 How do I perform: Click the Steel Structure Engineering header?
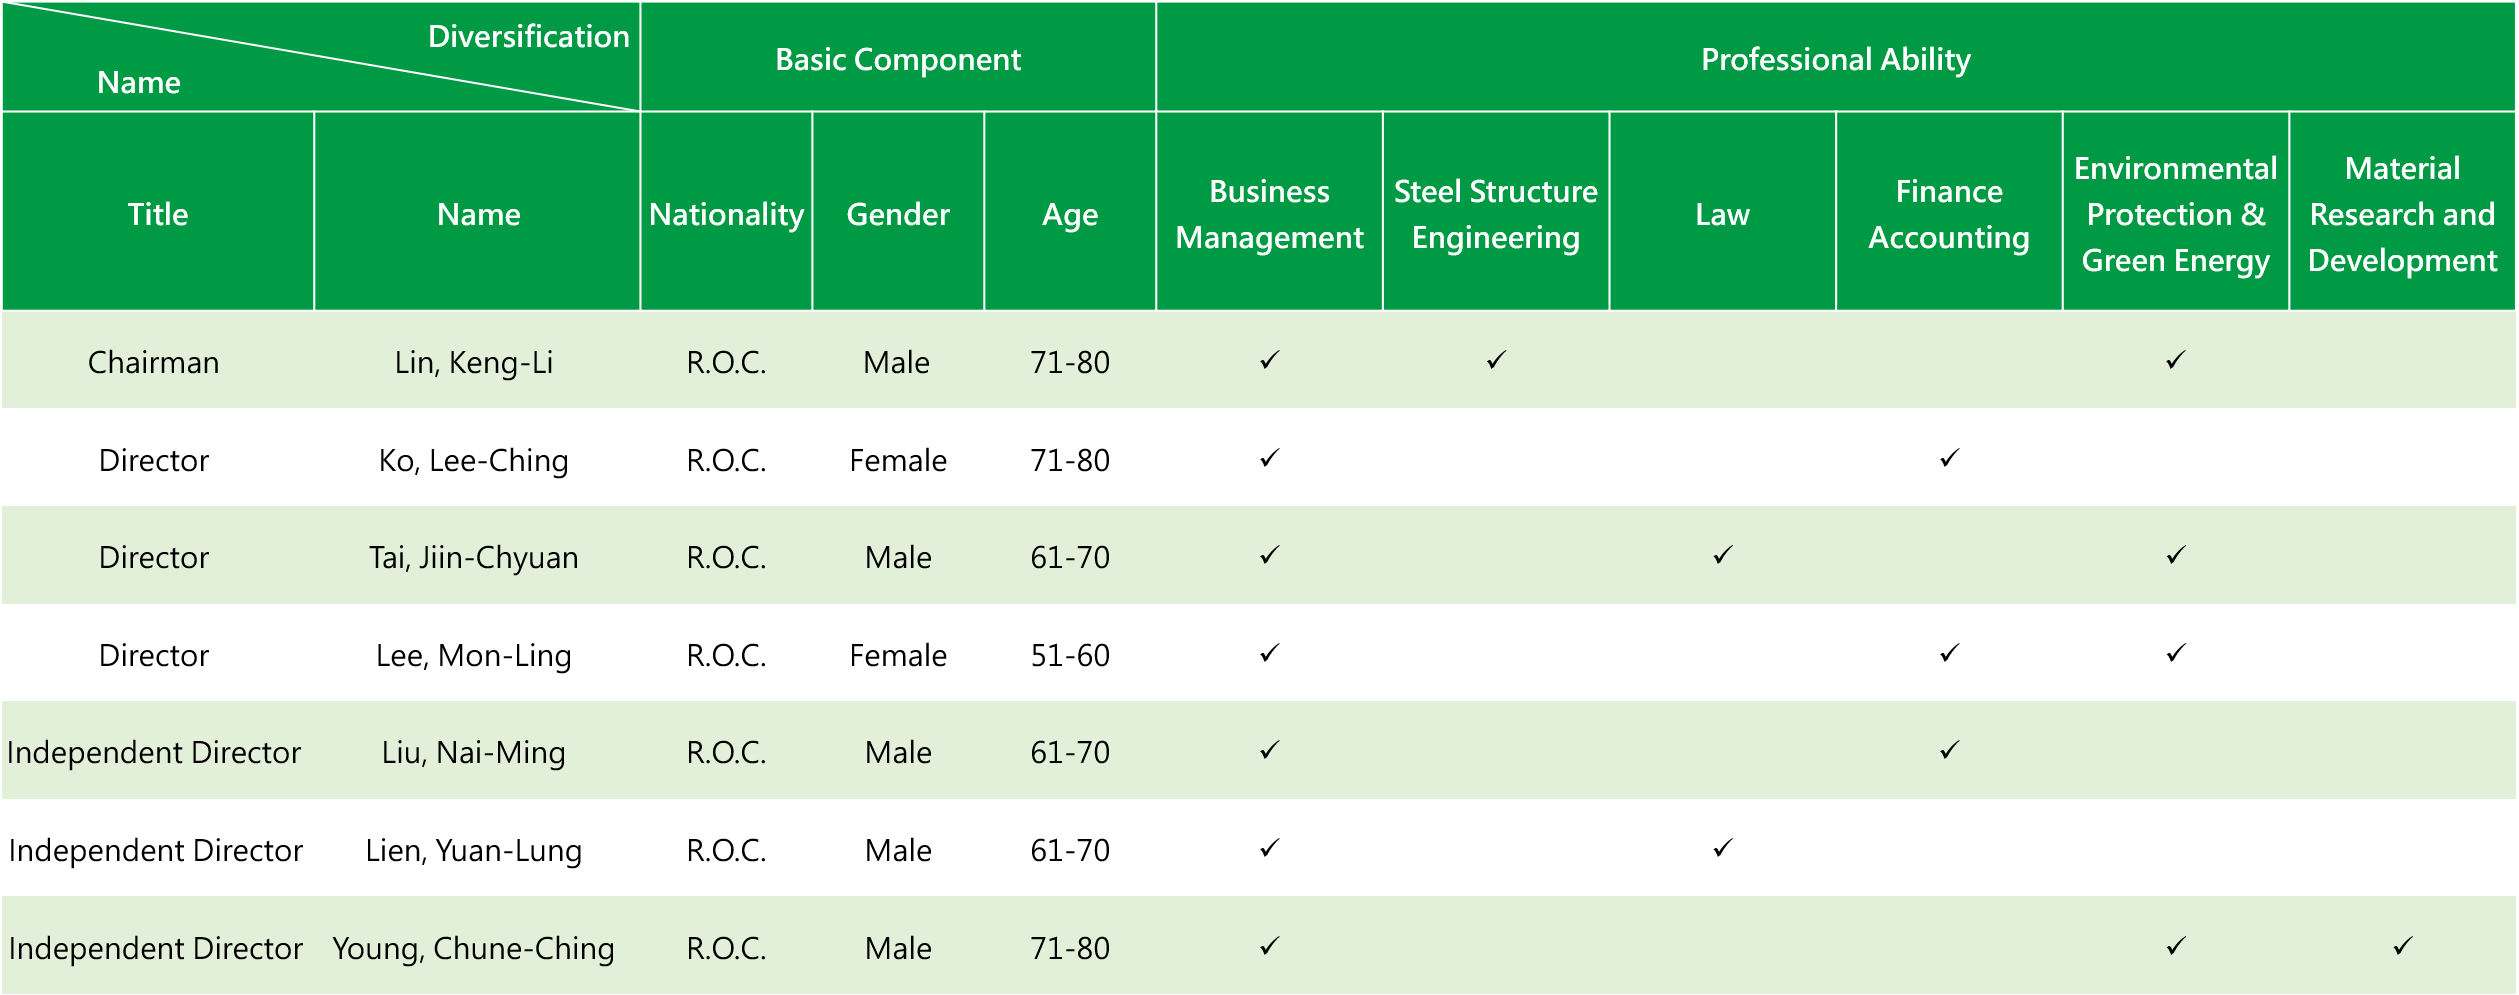tap(1496, 212)
